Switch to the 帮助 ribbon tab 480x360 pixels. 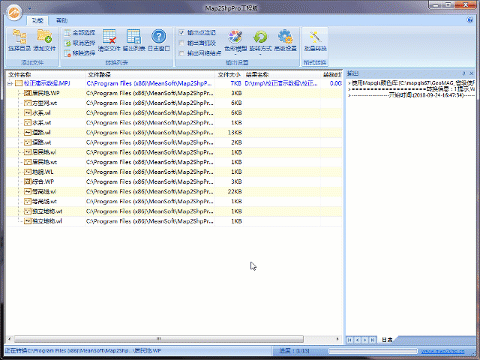click(62, 20)
